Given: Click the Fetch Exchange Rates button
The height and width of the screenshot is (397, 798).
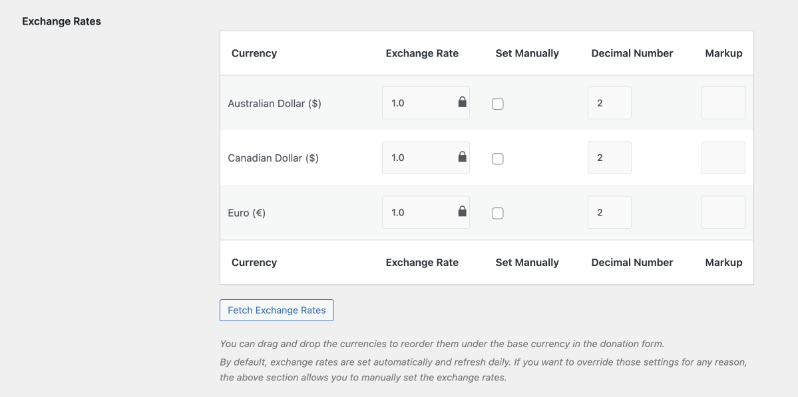Looking at the screenshot, I should click(x=276, y=310).
